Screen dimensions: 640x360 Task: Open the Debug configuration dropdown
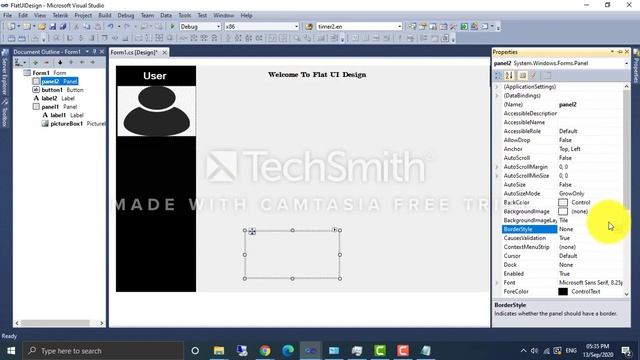[x=218, y=27]
